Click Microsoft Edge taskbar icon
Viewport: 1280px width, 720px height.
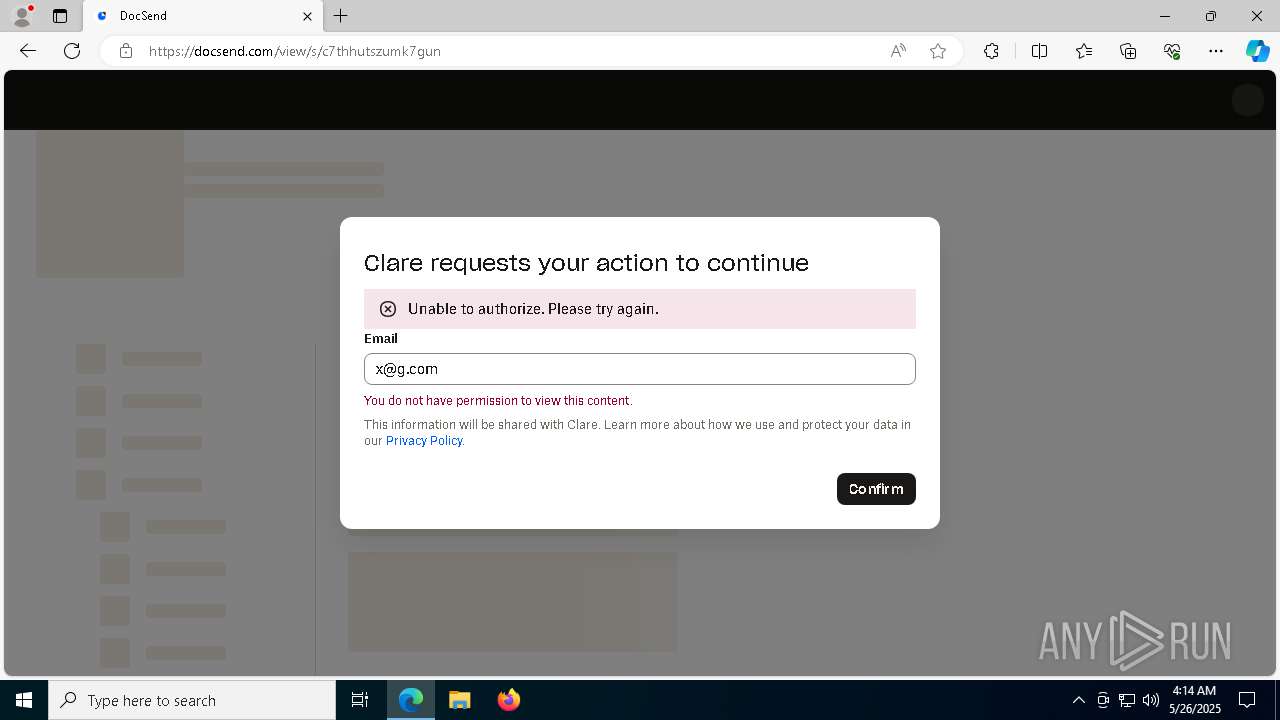click(x=411, y=700)
